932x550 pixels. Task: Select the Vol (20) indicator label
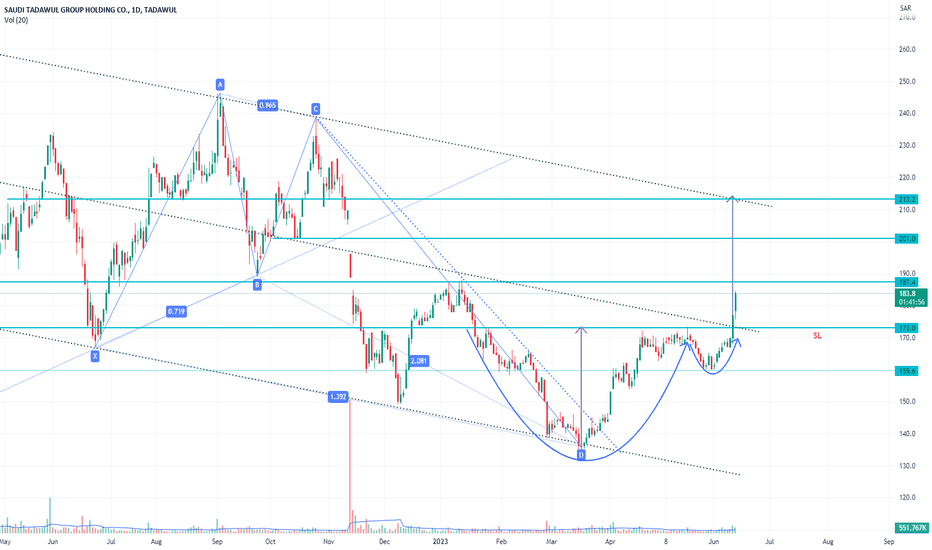(x=15, y=20)
